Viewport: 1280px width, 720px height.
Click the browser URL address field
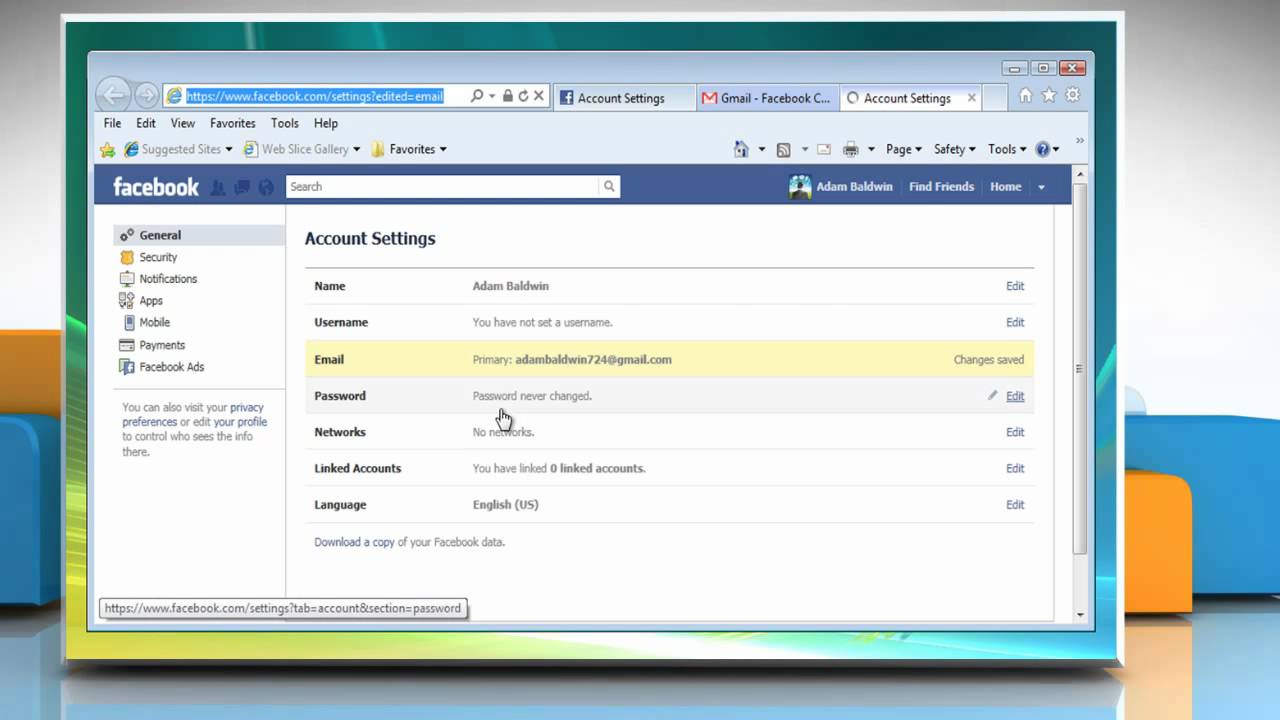315,96
